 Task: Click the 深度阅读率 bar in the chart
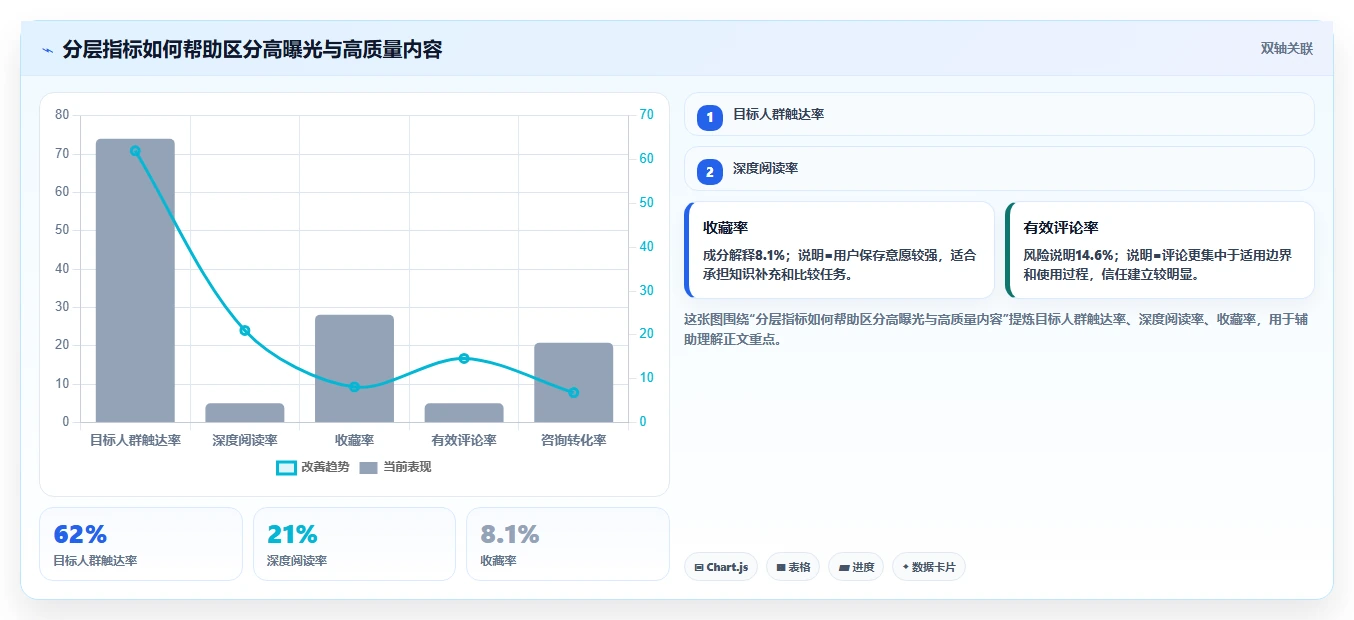tap(245, 413)
